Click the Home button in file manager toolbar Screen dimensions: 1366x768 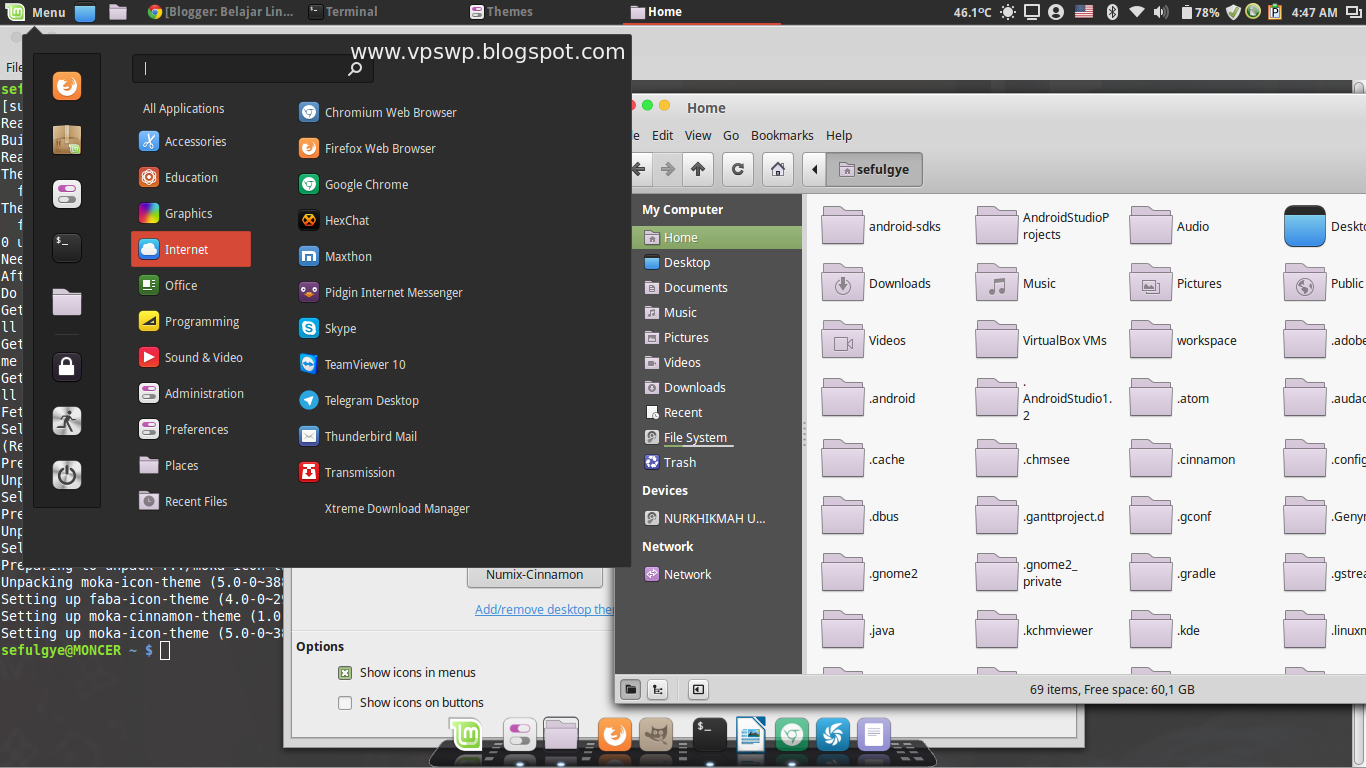778,169
